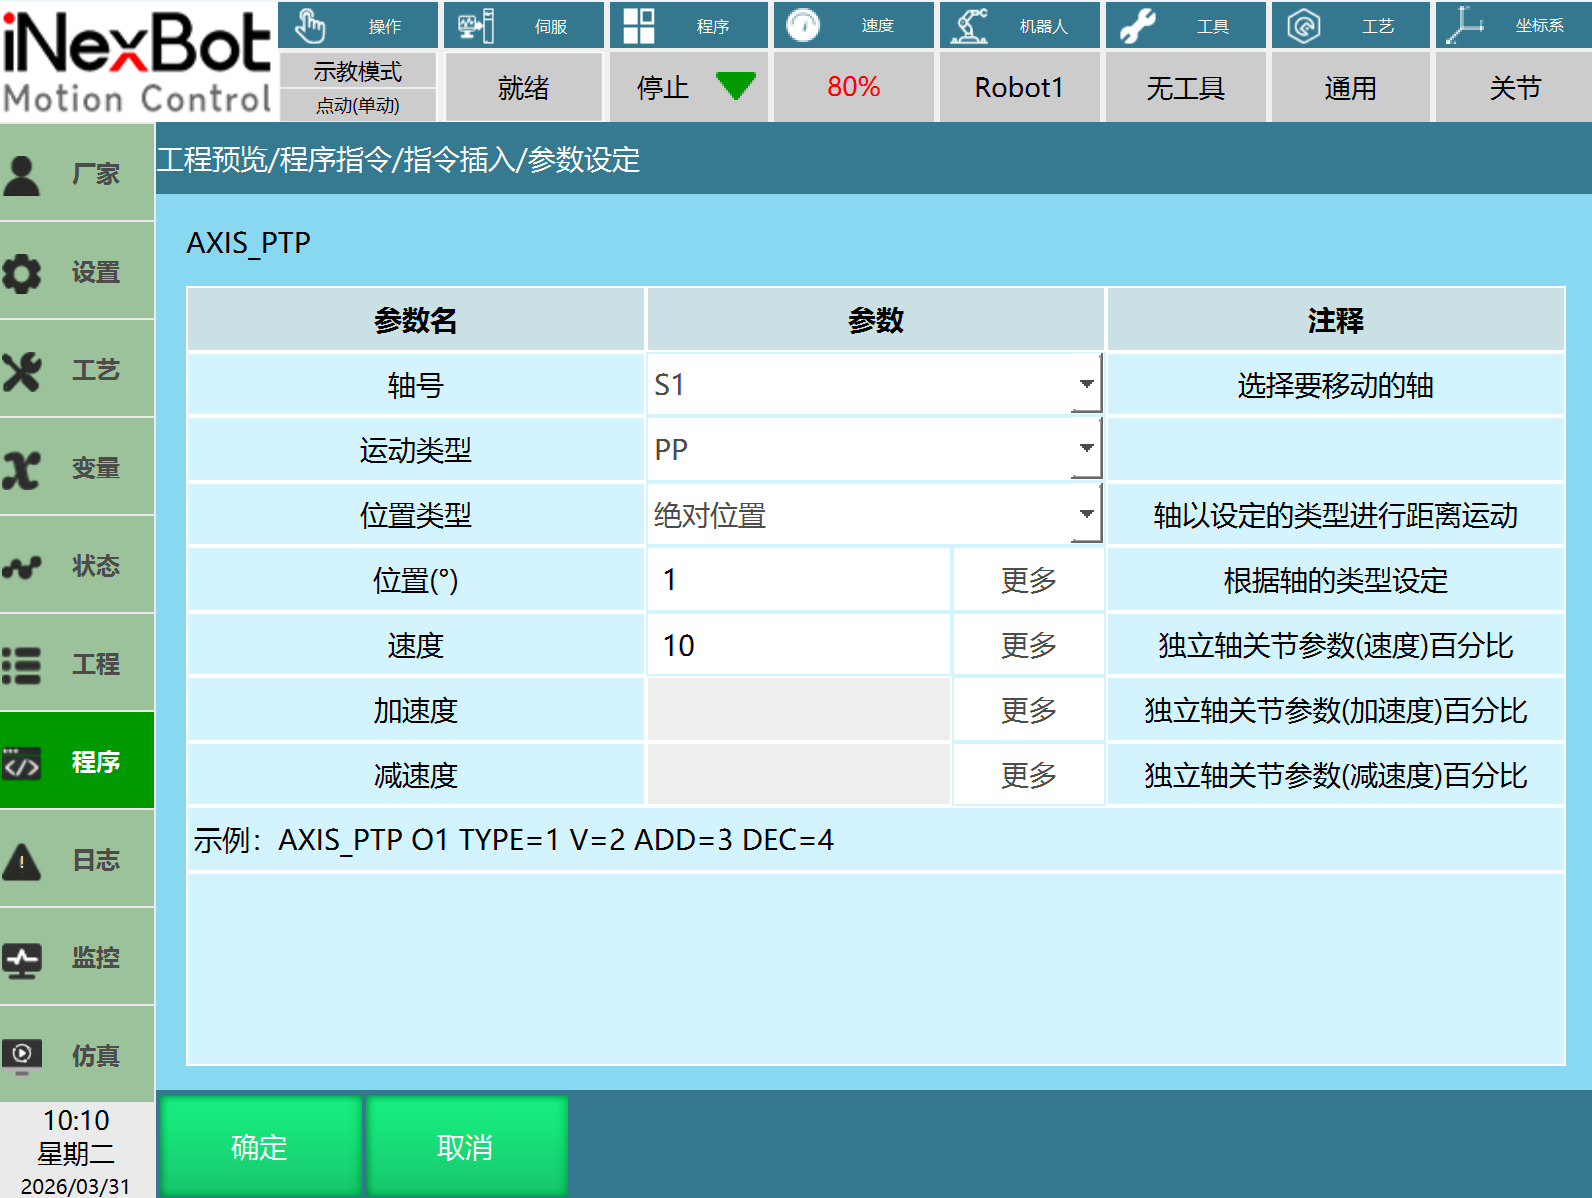Open the 设置 gear icon in sidebar

[22, 272]
